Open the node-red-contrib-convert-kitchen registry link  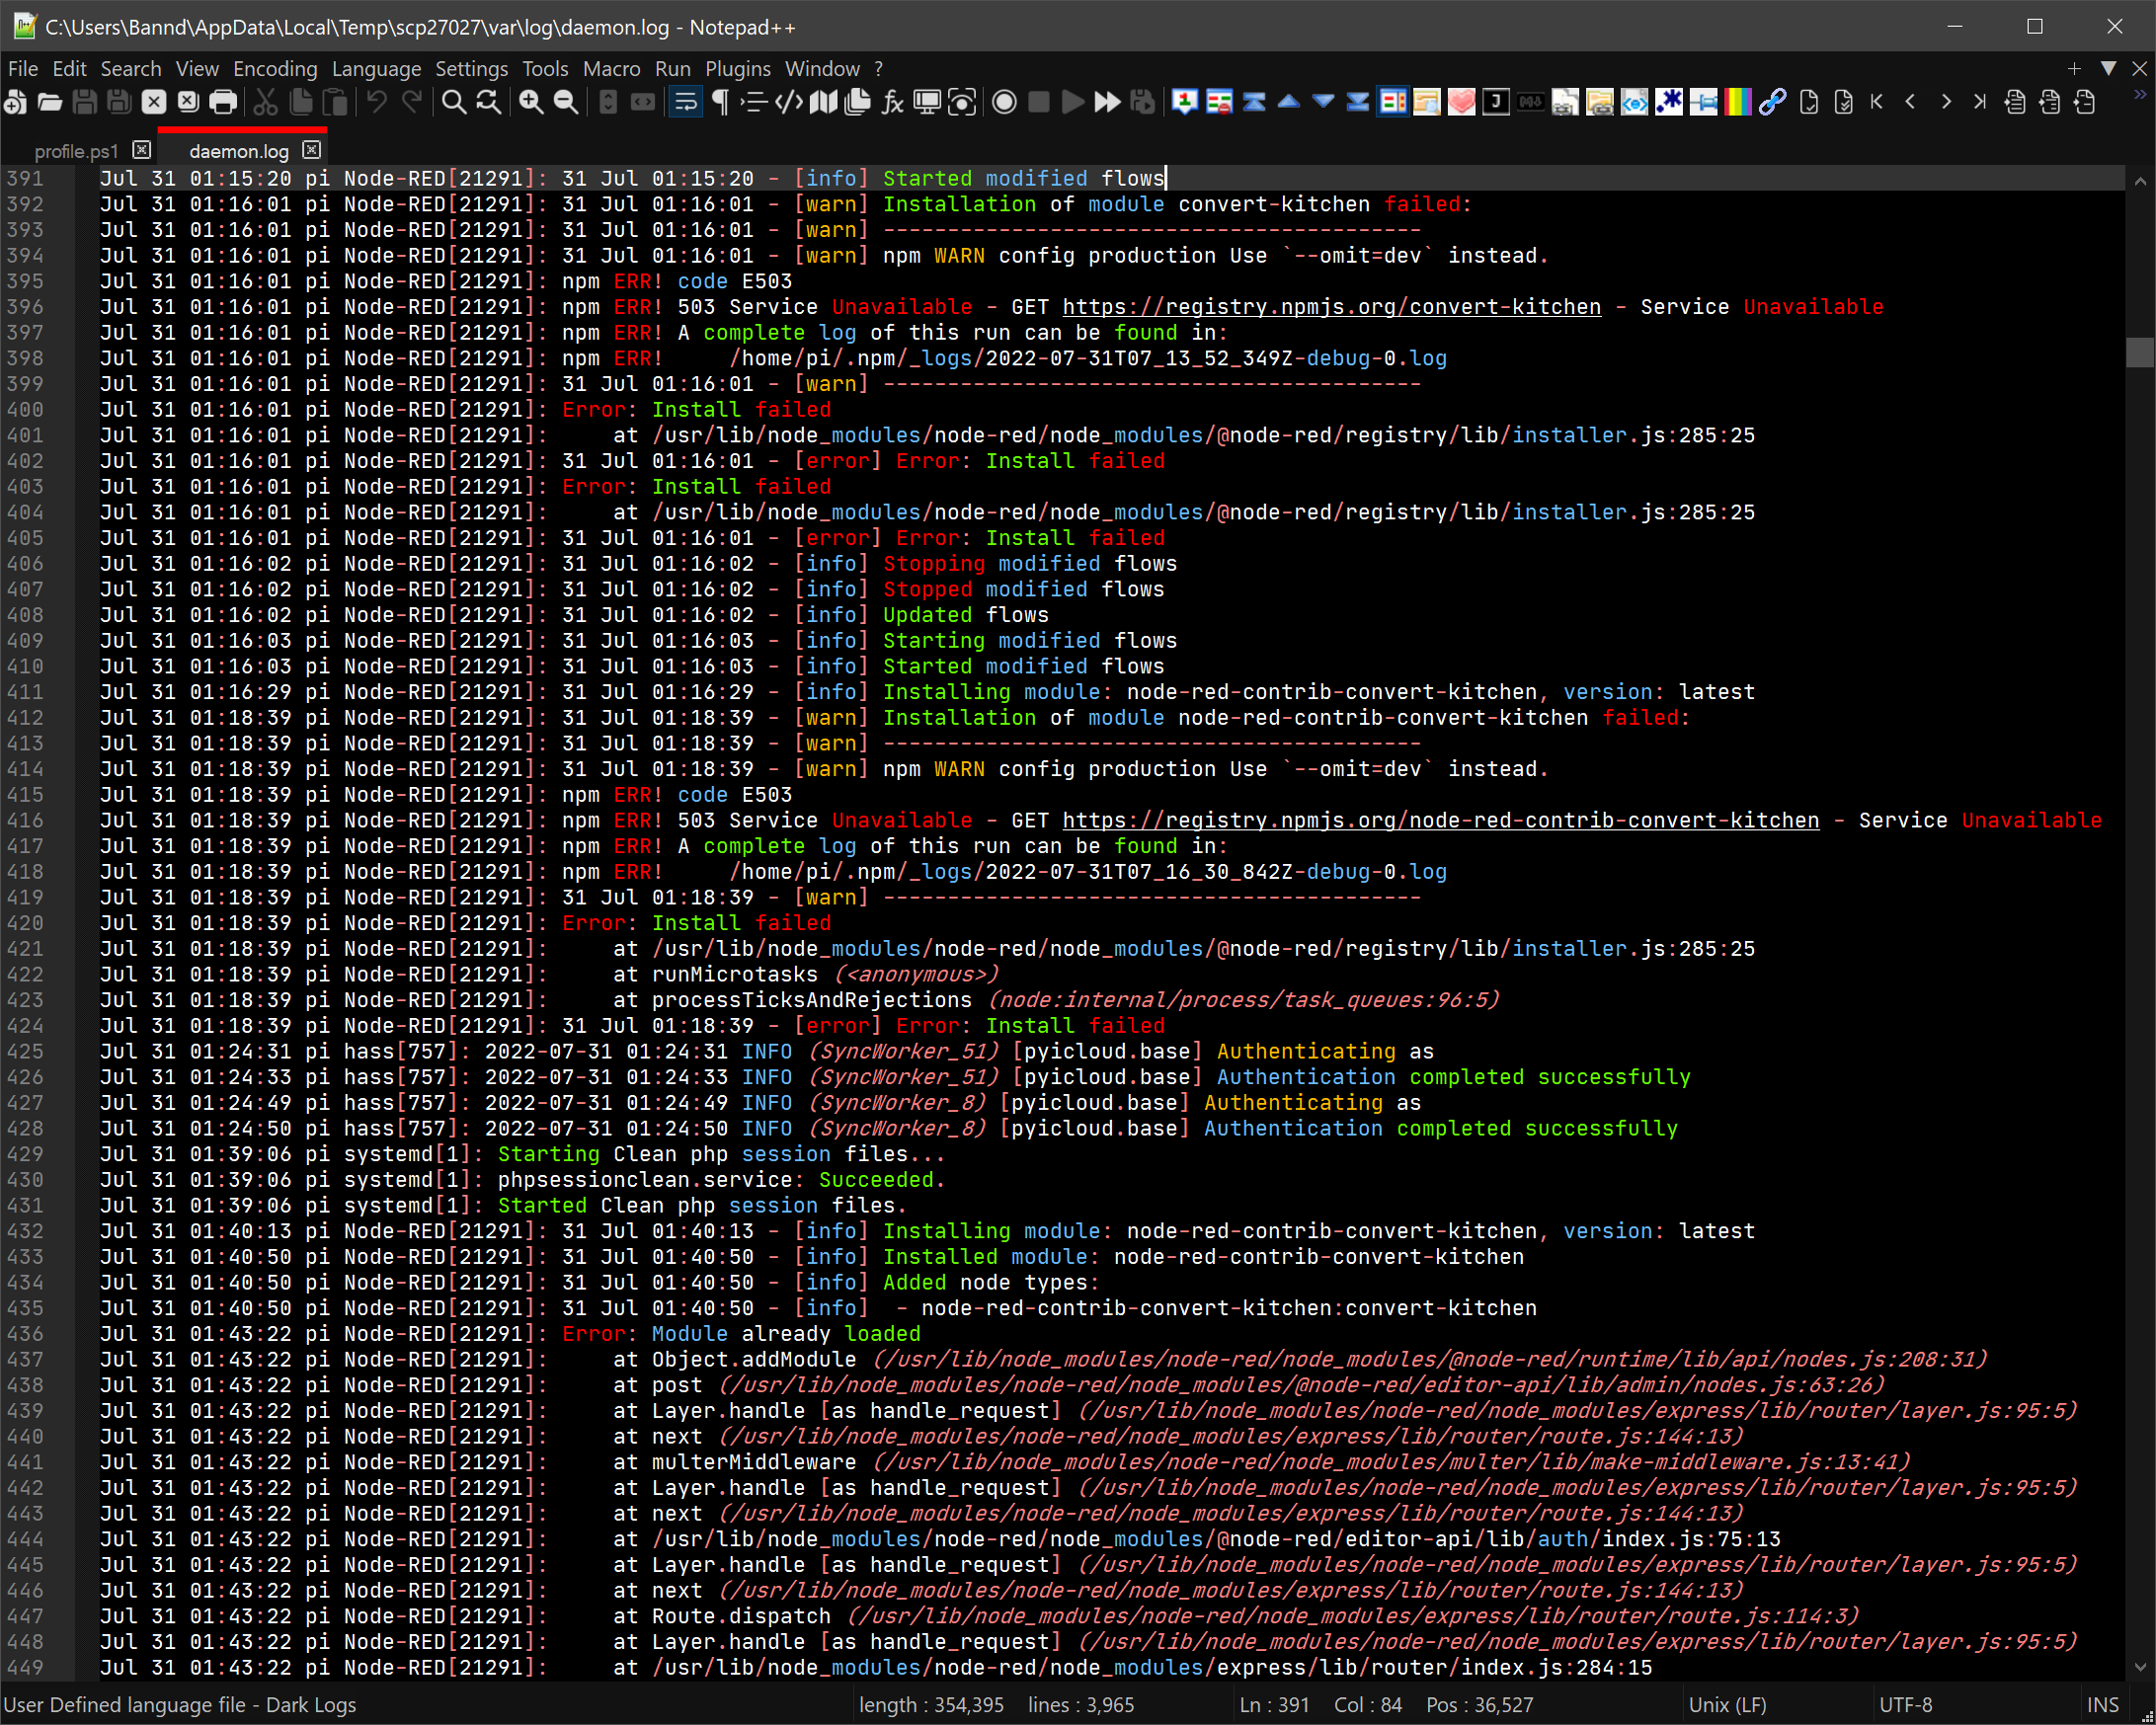[1440, 821]
